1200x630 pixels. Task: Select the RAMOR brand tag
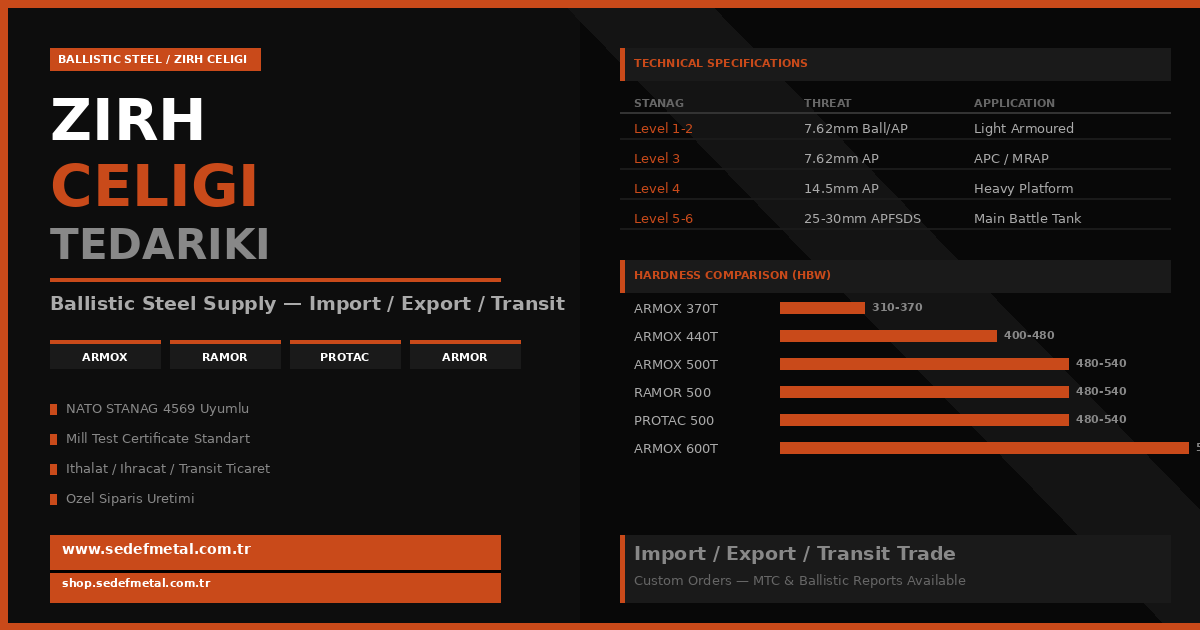coord(225,355)
